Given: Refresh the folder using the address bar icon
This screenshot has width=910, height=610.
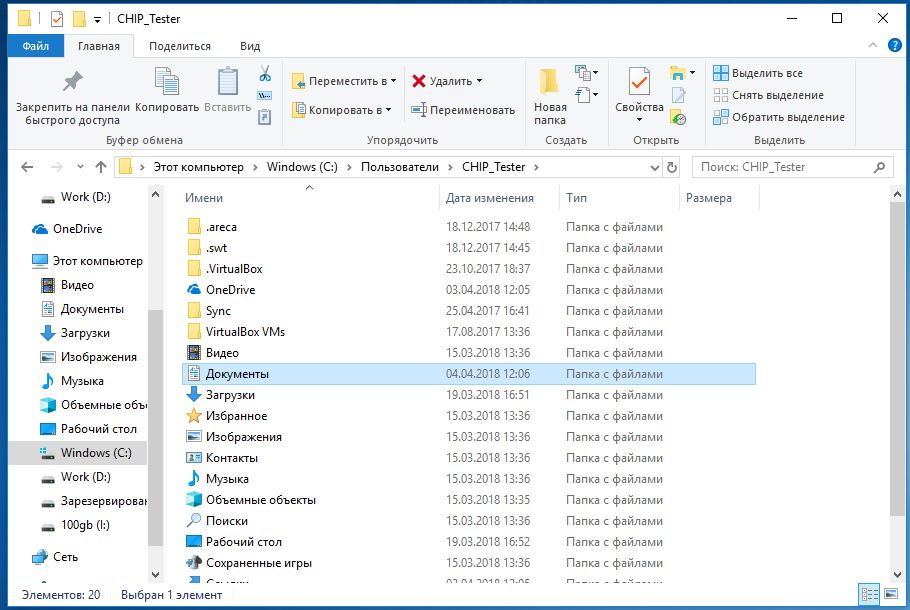Looking at the screenshot, I should coord(671,167).
